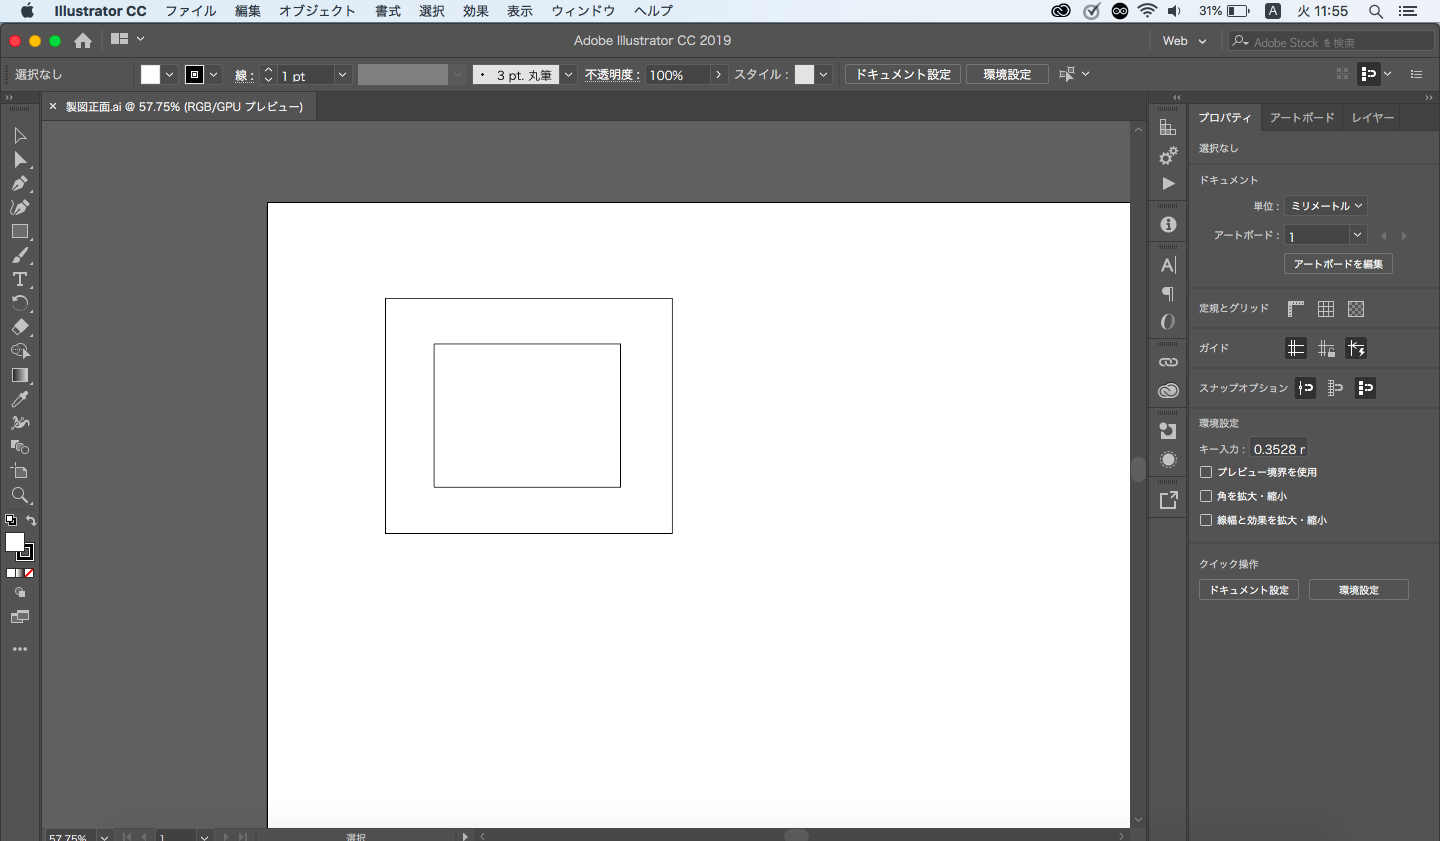Select the Eyedropper tool
The image size is (1440, 841).
(x=20, y=400)
